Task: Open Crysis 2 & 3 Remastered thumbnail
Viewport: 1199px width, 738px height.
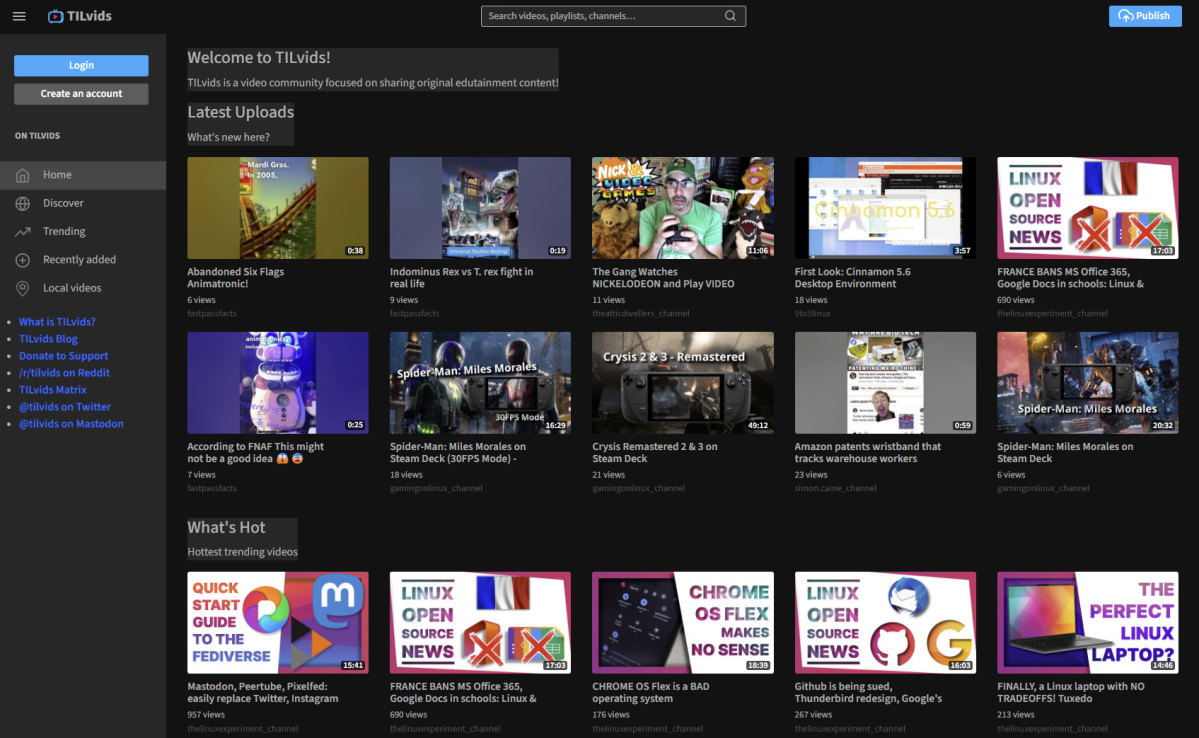Action: pos(683,382)
